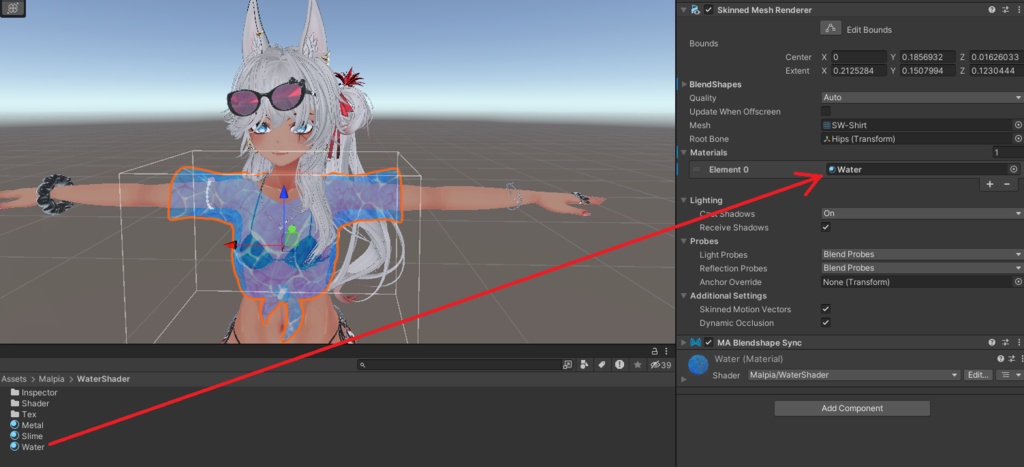The image size is (1024, 467).
Task: Open the Light Probes dropdown
Action: [922, 254]
